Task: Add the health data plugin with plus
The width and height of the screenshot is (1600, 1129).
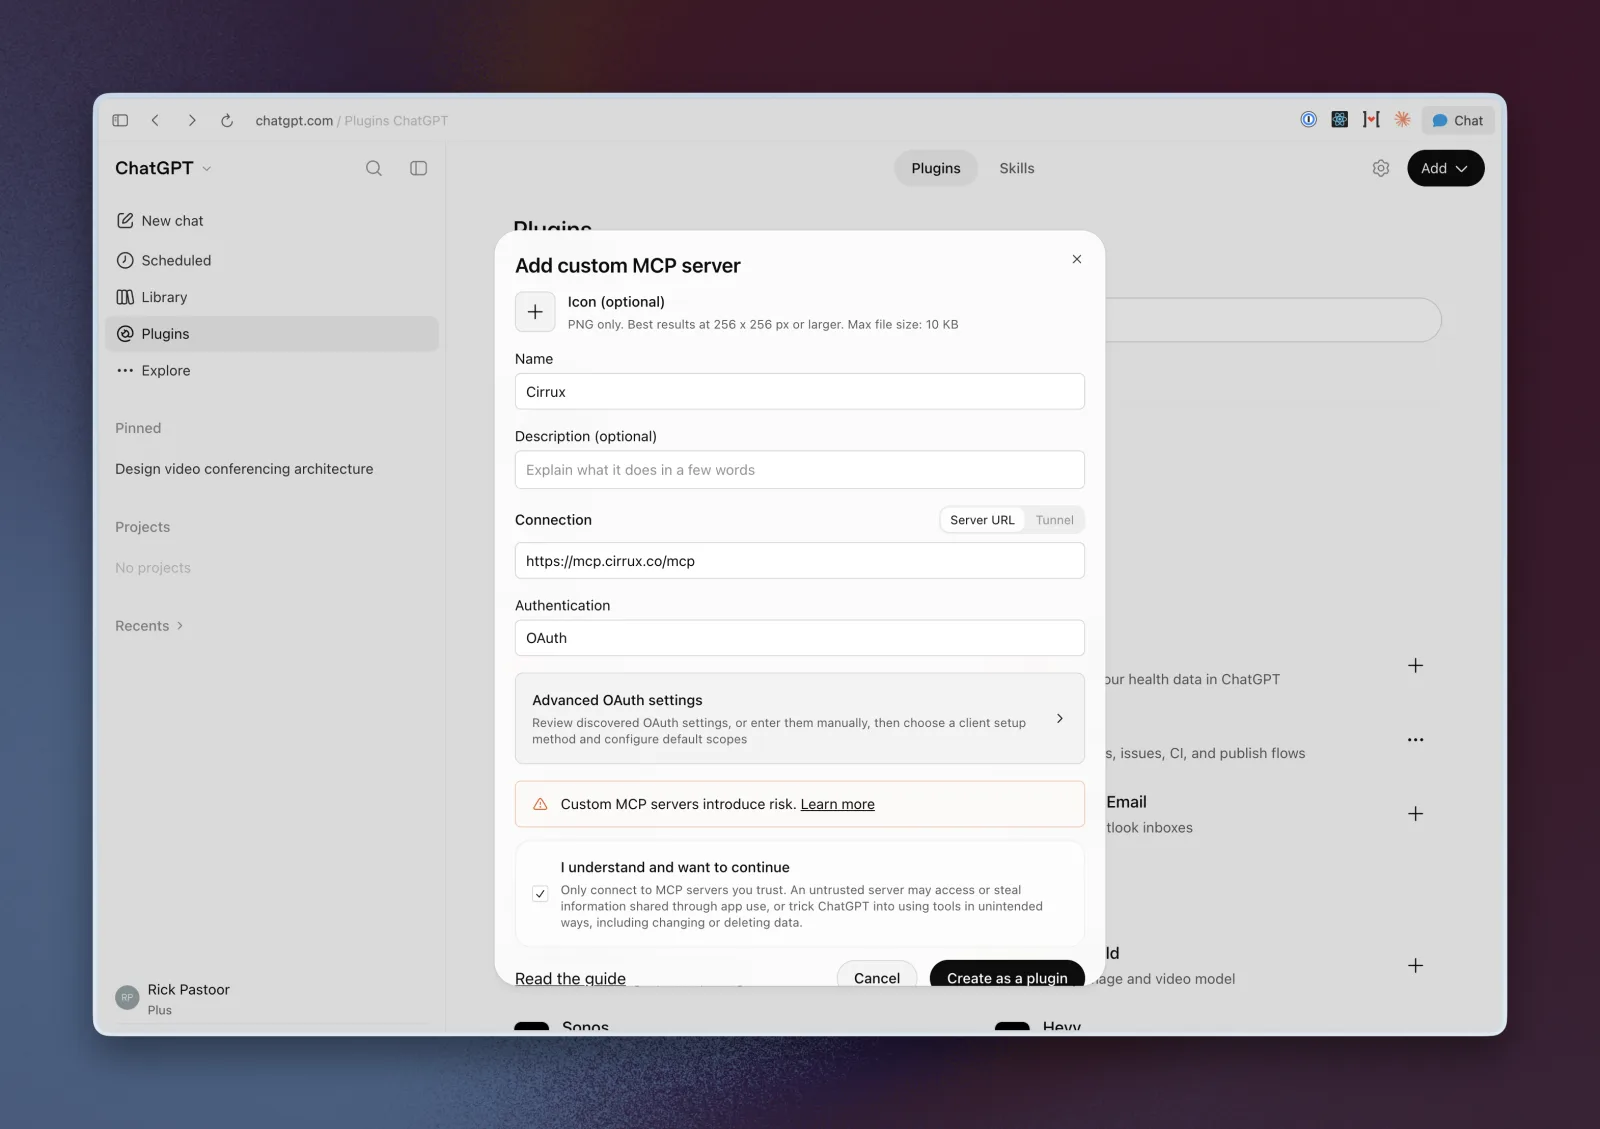Action: point(1415,666)
